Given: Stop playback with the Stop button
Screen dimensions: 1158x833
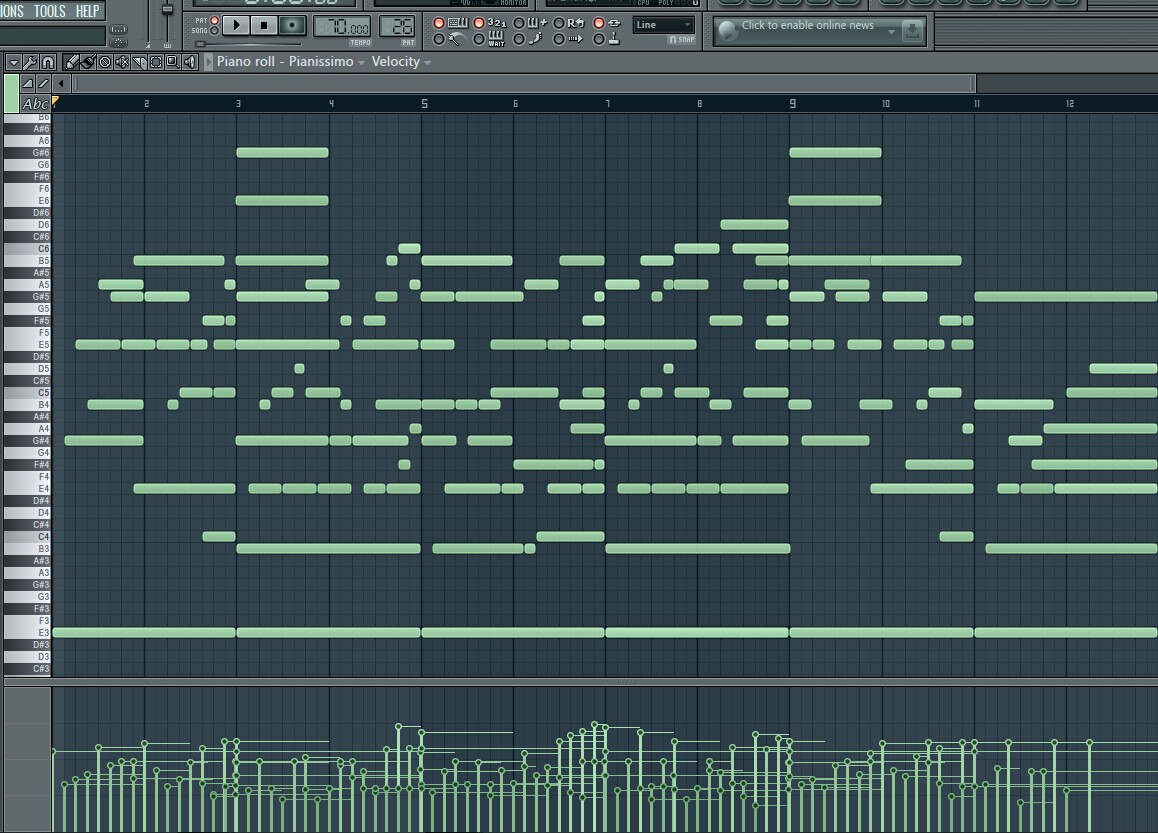Looking at the screenshot, I should 264,26.
